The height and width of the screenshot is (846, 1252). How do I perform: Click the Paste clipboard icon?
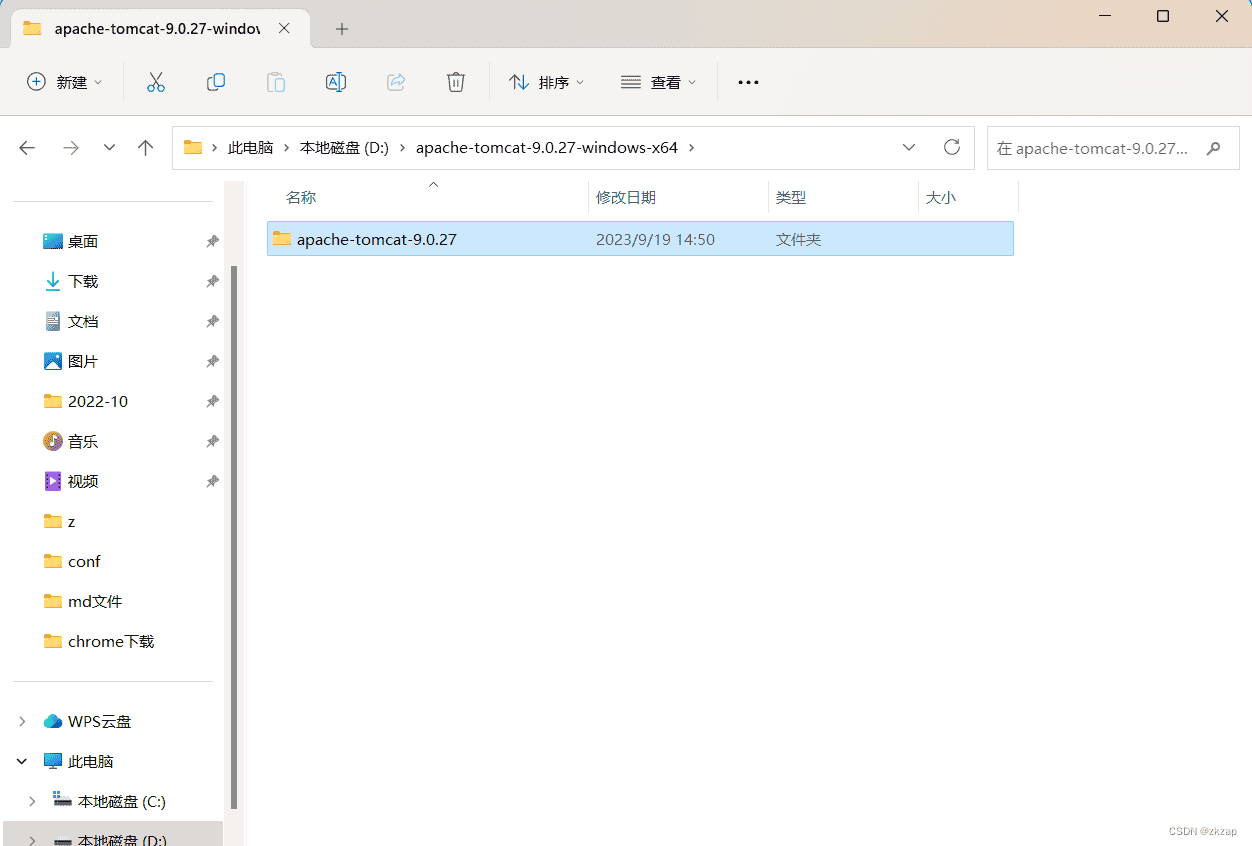tap(276, 82)
